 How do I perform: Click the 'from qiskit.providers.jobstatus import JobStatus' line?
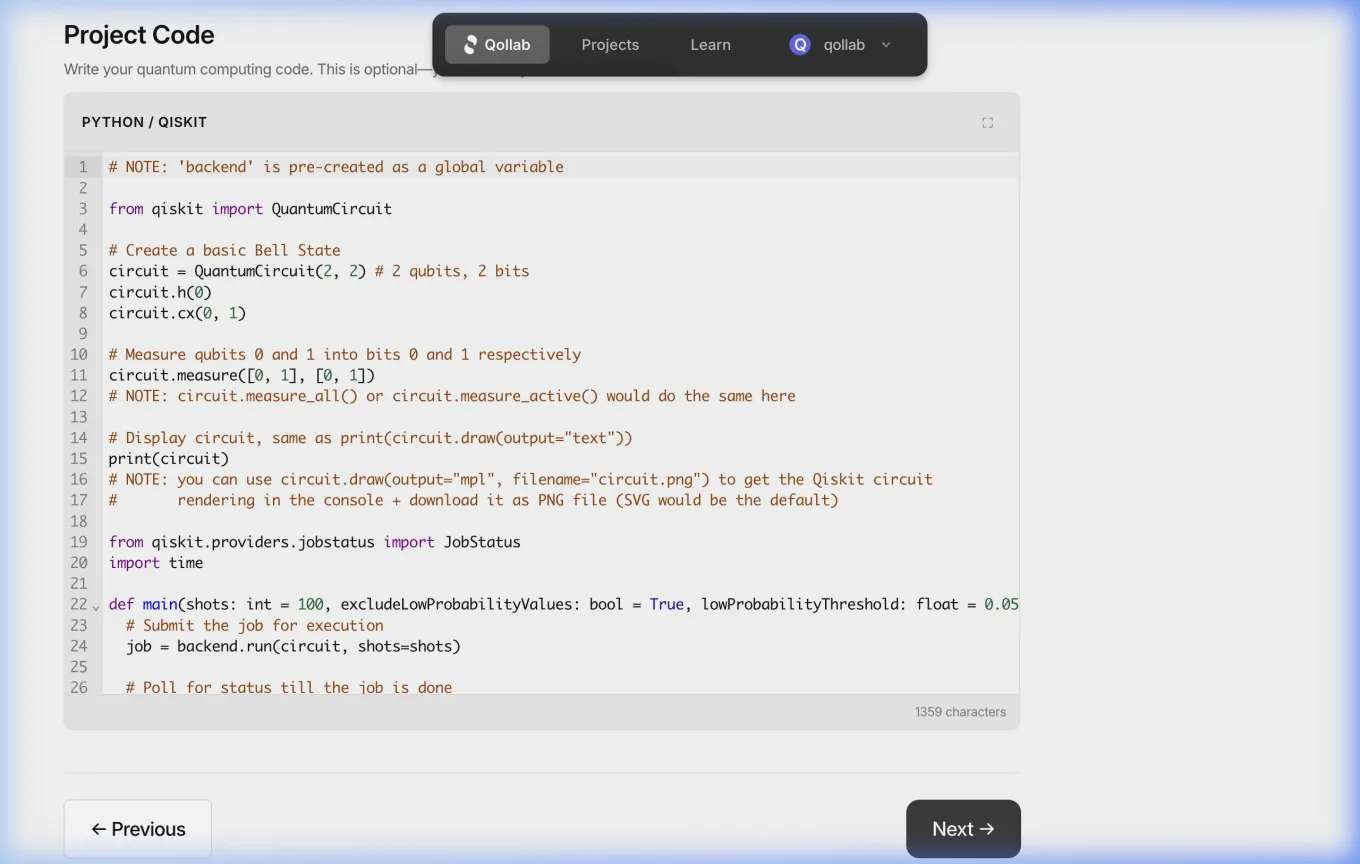click(x=315, y=542)
